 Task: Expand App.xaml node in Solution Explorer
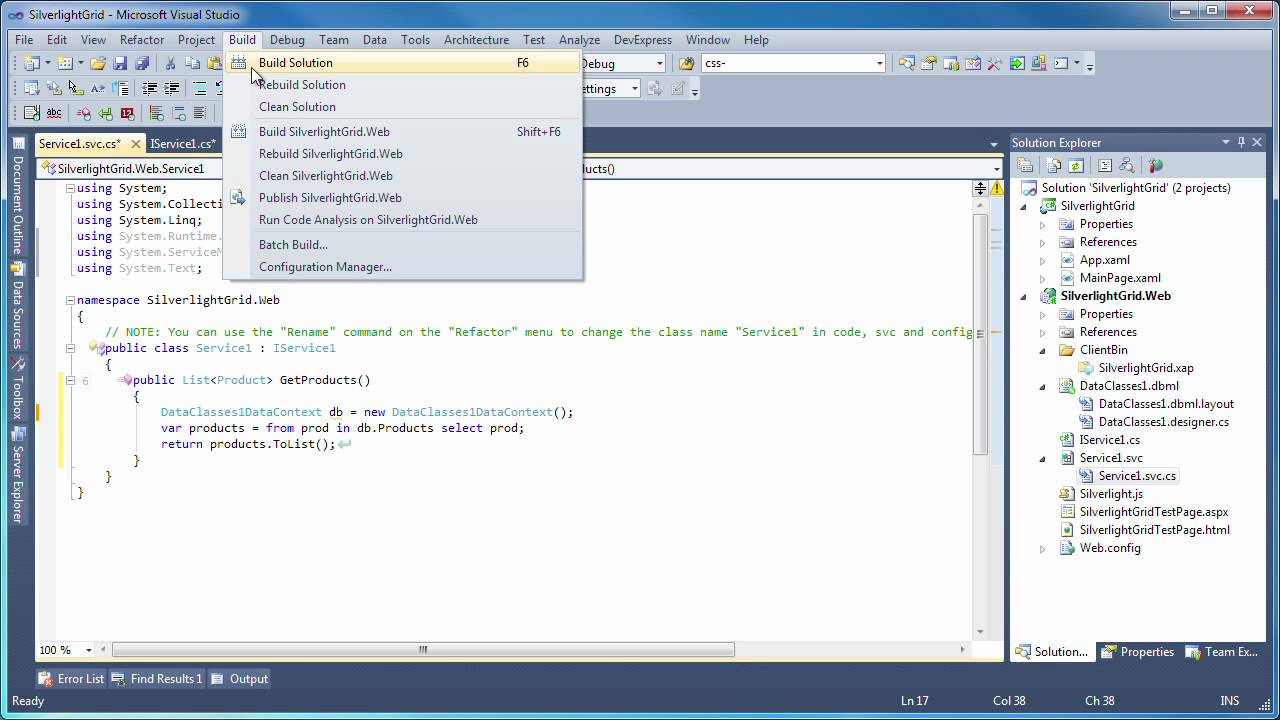(x=1042, y=261)
